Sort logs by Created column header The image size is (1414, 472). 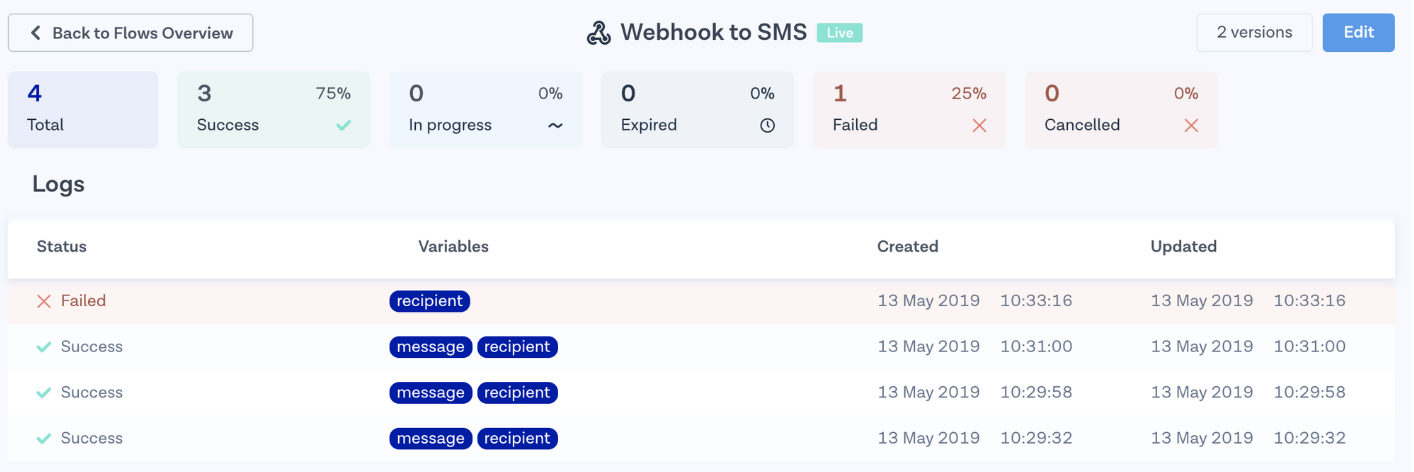point(907,247)
